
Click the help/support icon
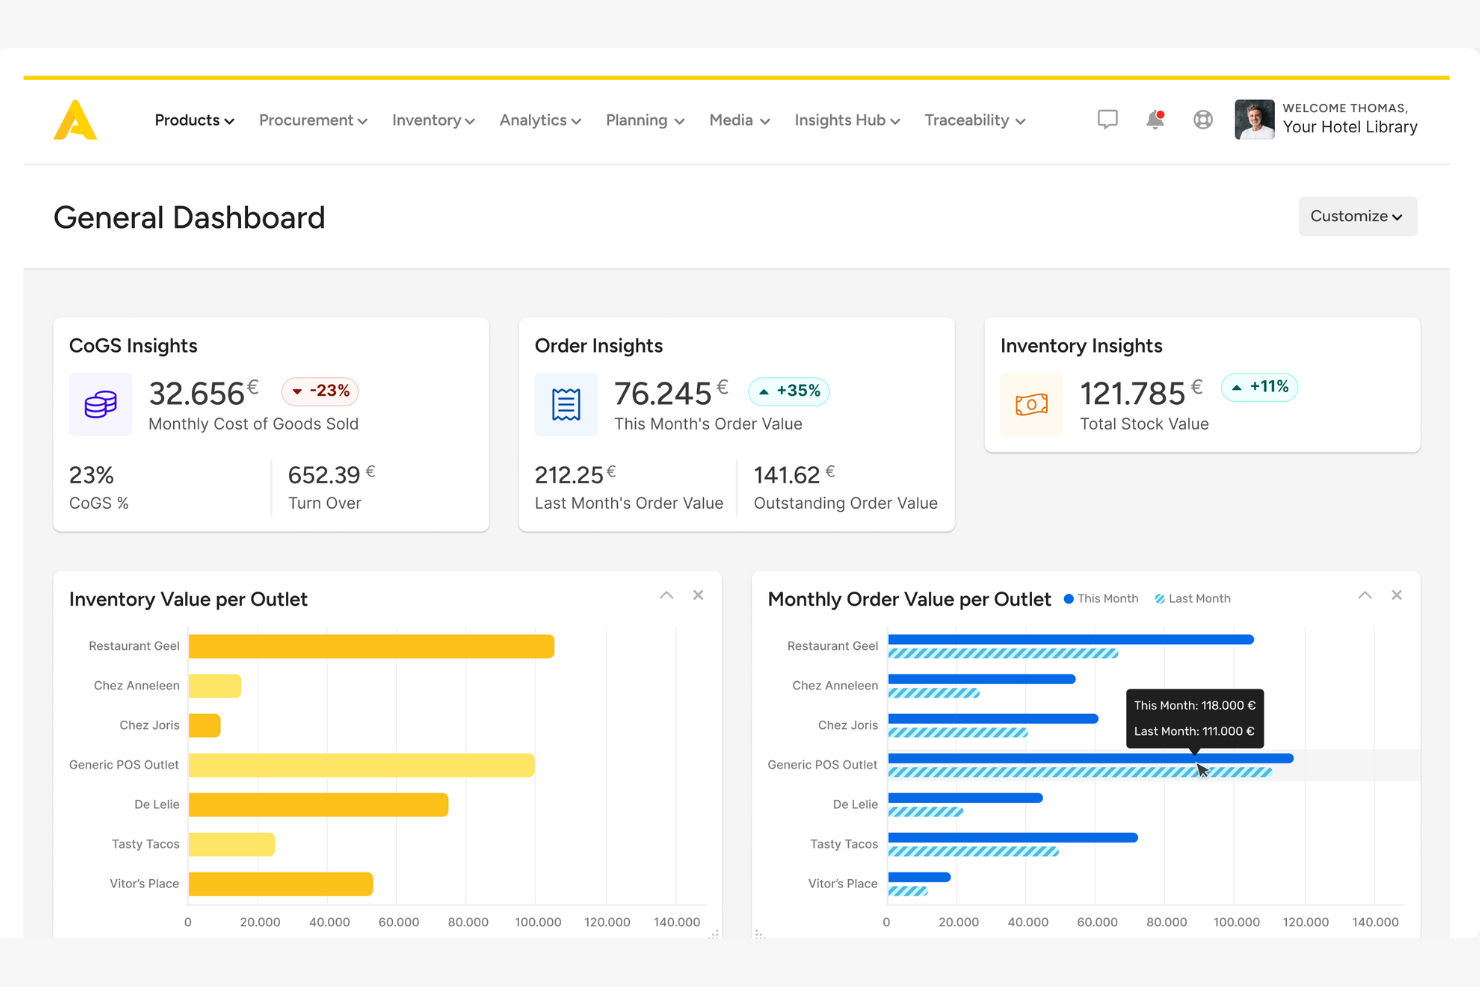pos(1202,119)
